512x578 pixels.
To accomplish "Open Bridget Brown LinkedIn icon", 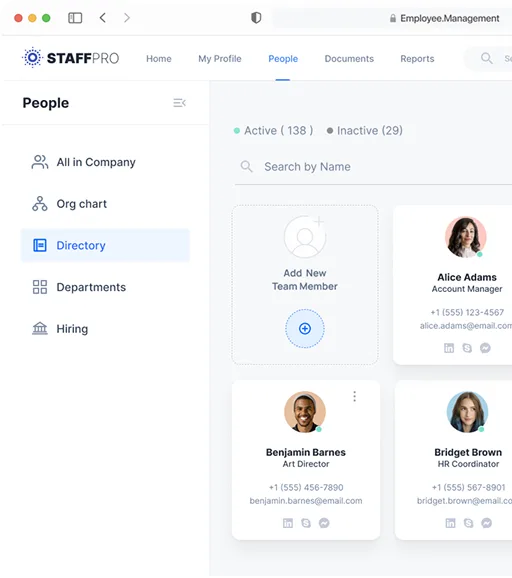I will [450, 523].
